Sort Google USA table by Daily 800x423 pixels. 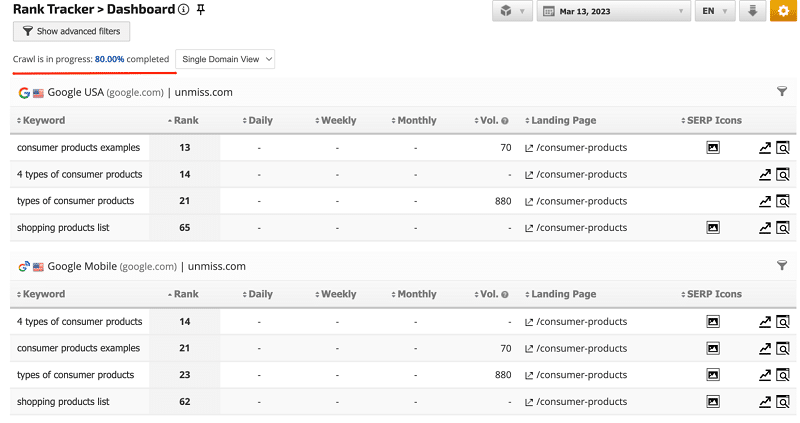pos(258,120)
